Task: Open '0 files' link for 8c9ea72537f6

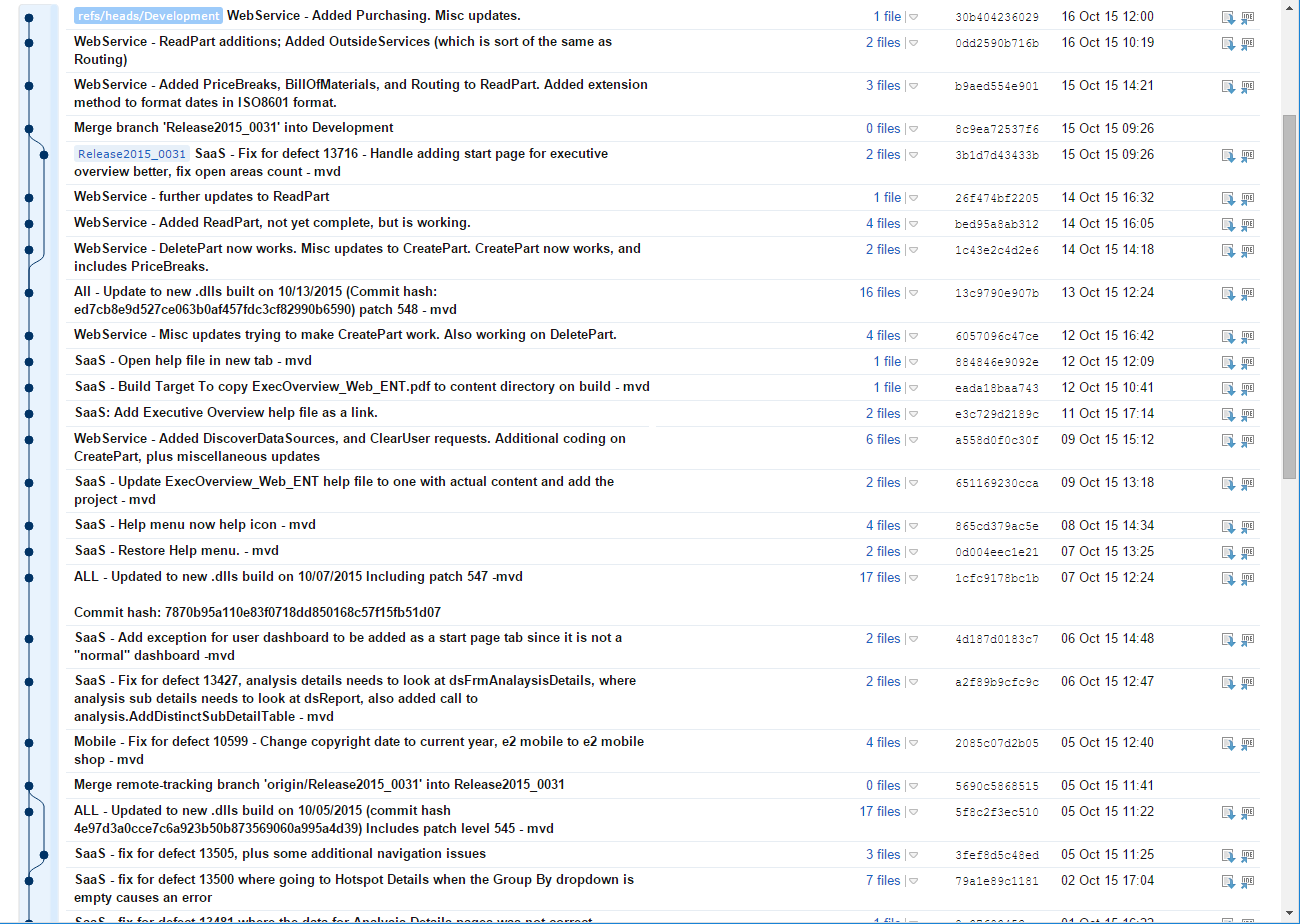Action: (x=883, y=128)
